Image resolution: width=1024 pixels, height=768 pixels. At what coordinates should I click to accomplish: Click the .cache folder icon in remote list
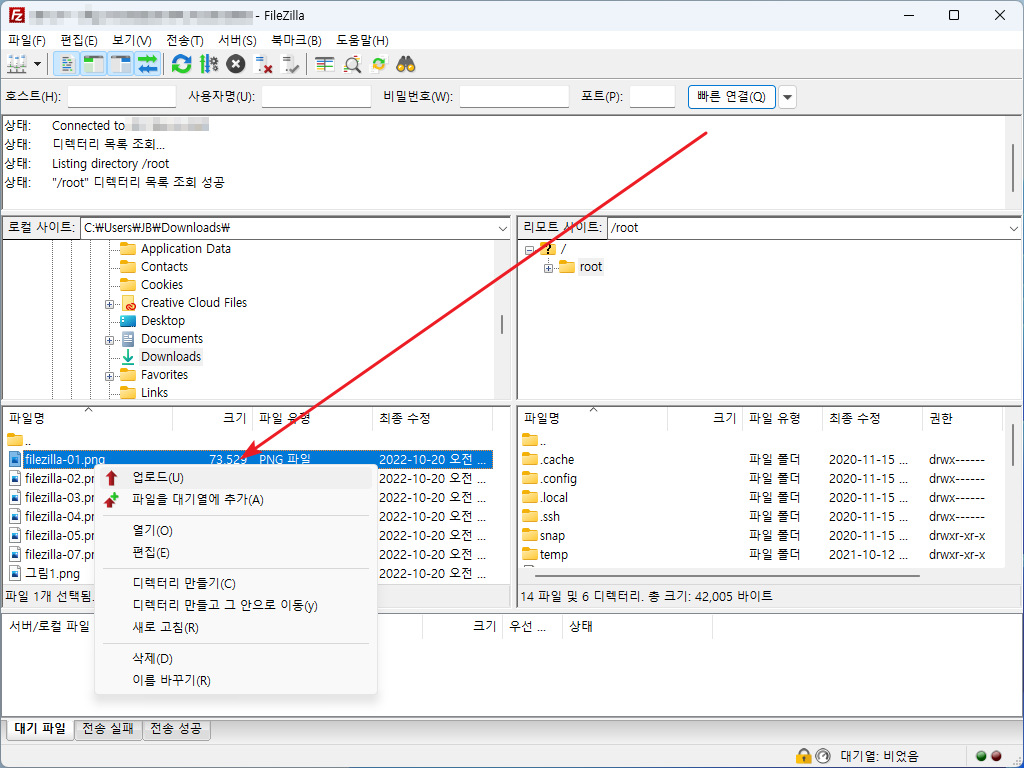point(530,459)
